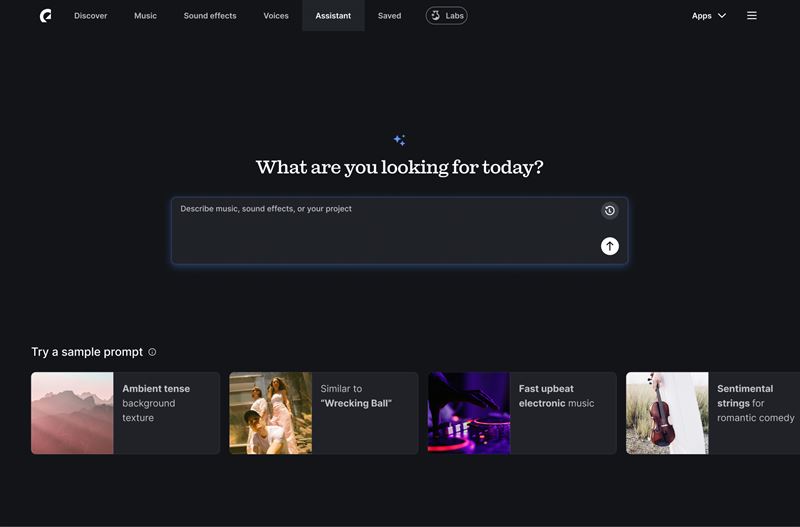800x527 pixels.
Task: Choose the Ambient tense background texture prompt
Action: tap(165, 403)
